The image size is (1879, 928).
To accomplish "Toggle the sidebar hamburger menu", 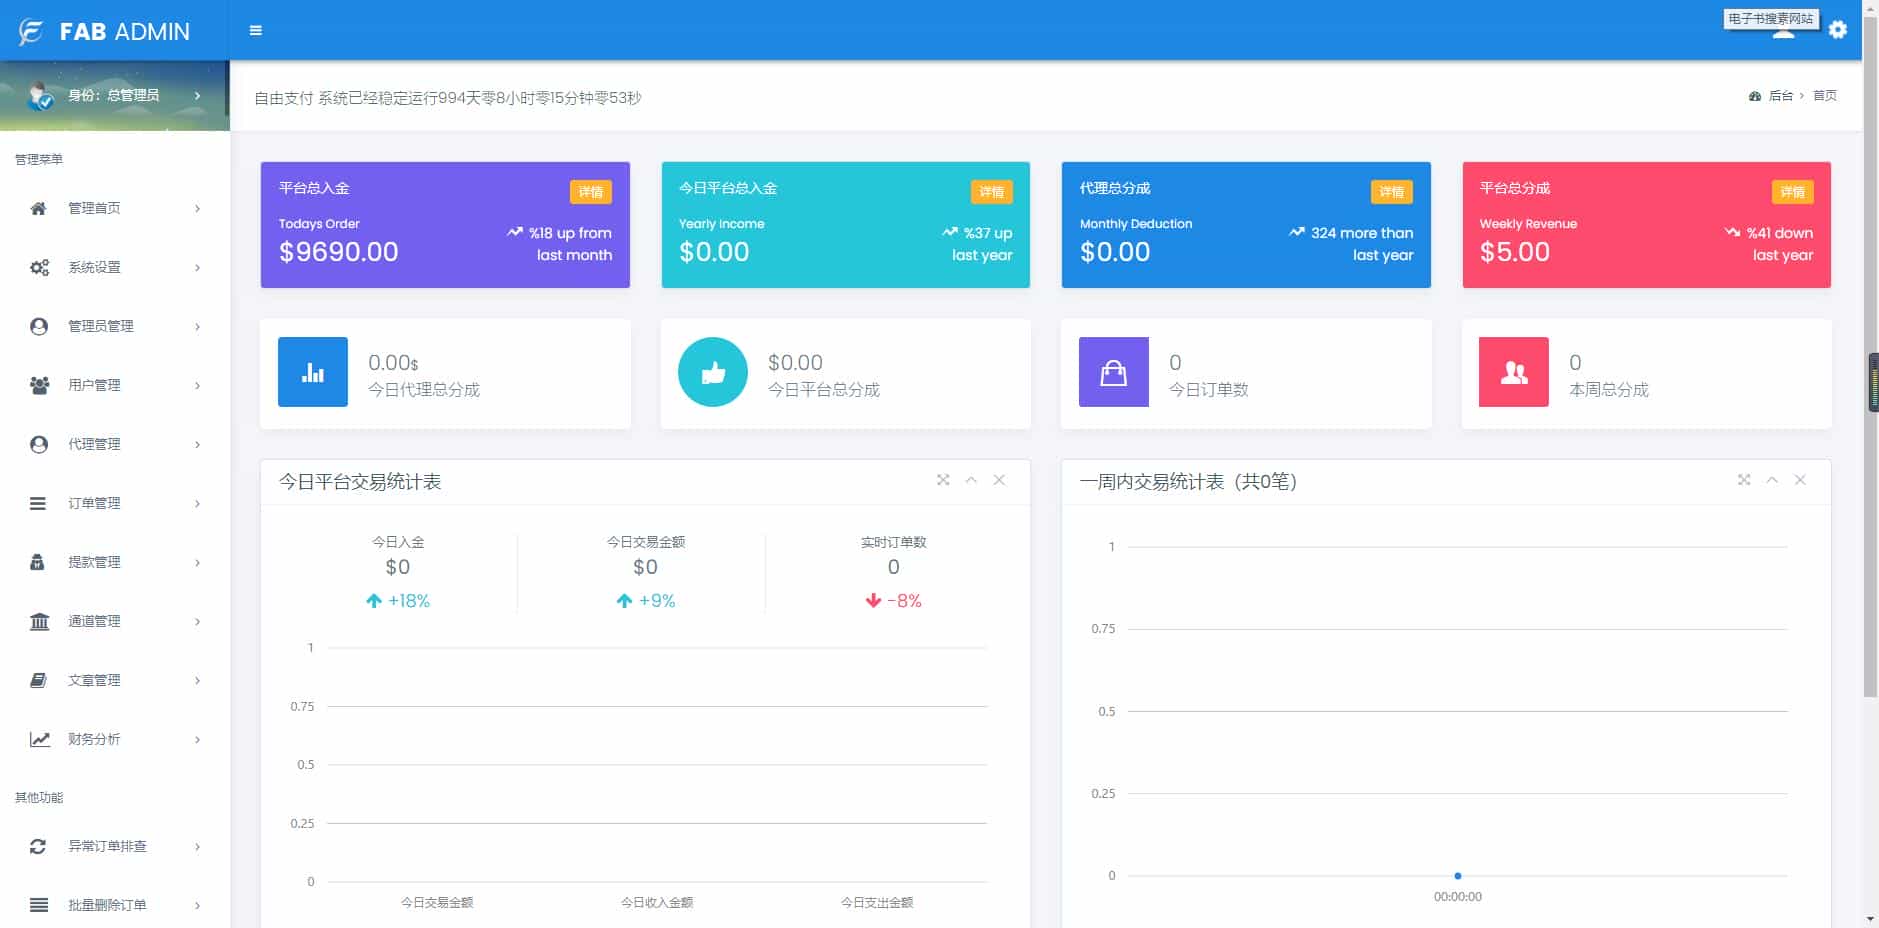I will pyautogui.click(x=256, y=31).
